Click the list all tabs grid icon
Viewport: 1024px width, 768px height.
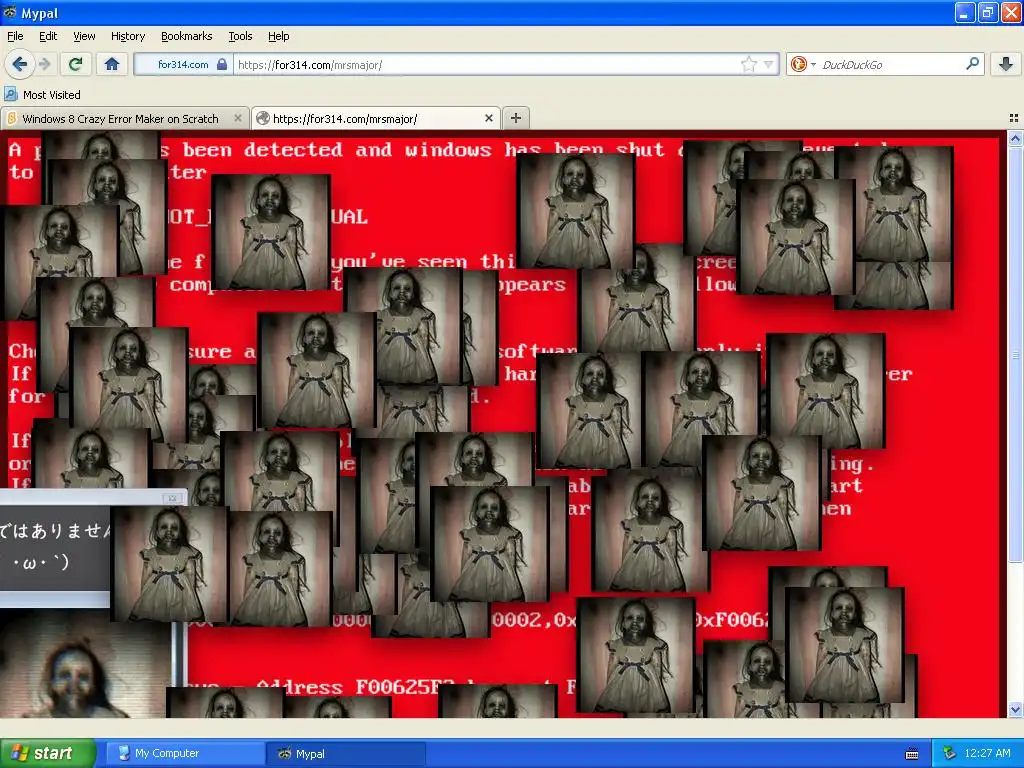[1014, 118]
